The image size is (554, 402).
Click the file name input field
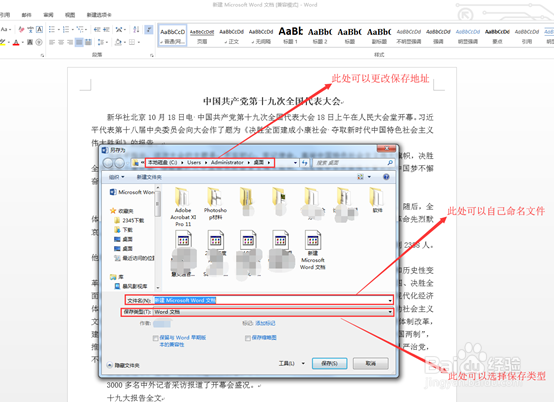[x=273, y=300]
